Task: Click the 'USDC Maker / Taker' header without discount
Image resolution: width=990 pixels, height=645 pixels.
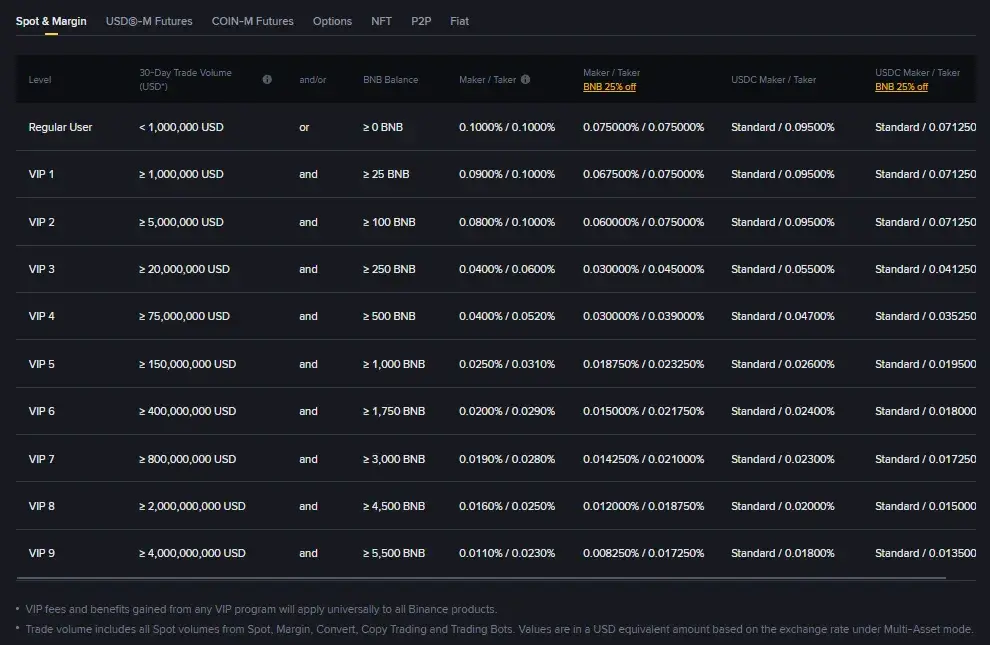Action: click(773, 80)
